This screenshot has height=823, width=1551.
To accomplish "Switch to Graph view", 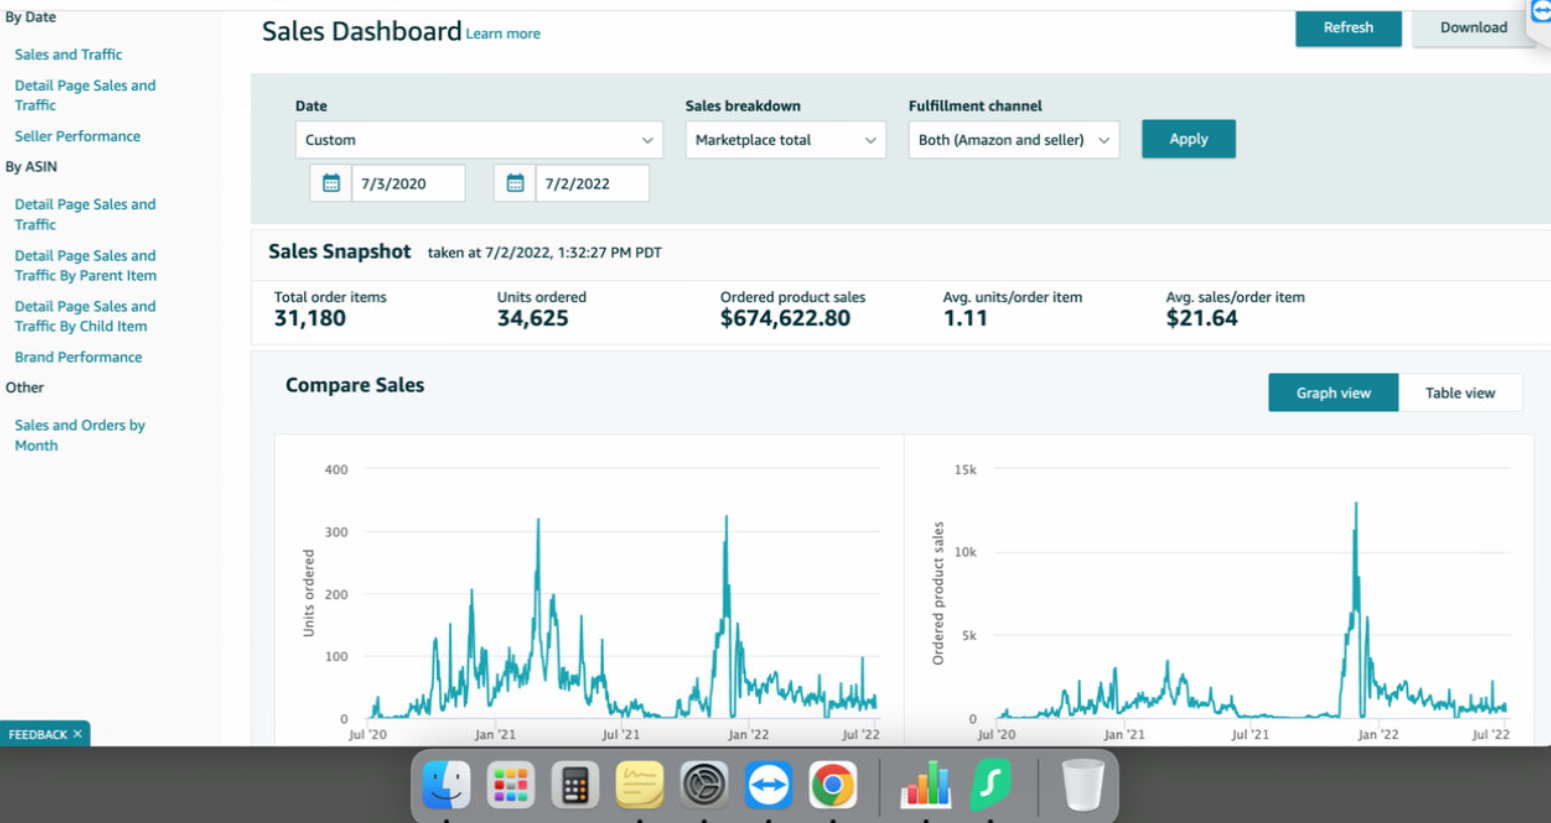I will click(x=1333, y=393).
